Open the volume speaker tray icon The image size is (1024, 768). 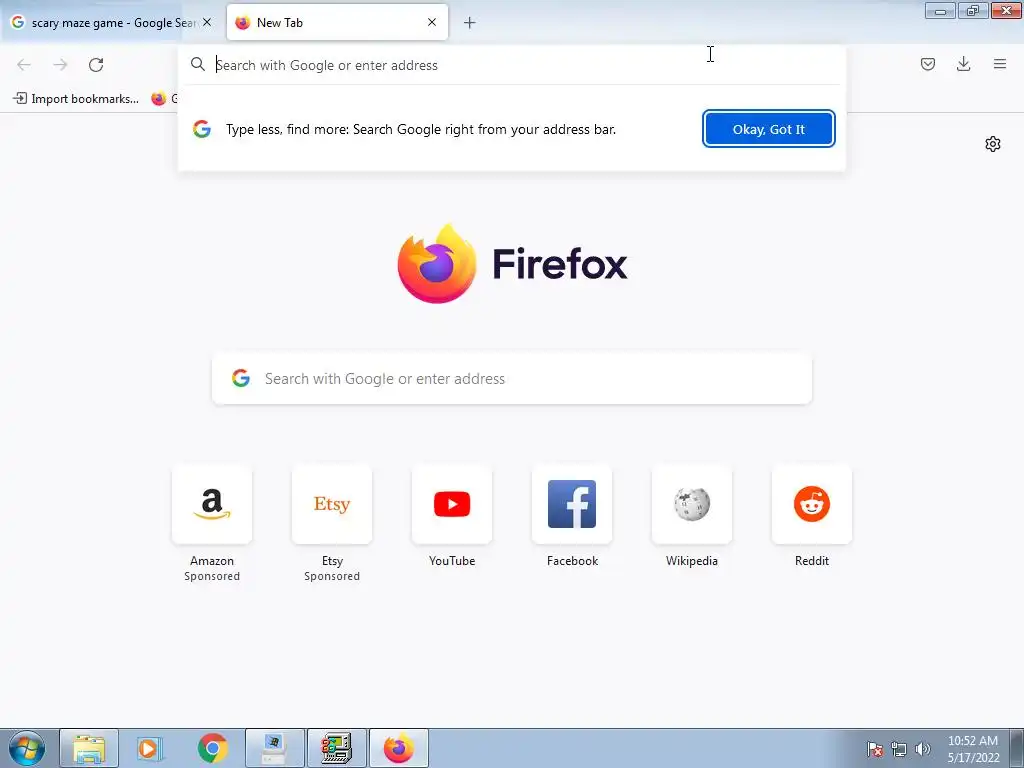point(922,749)
